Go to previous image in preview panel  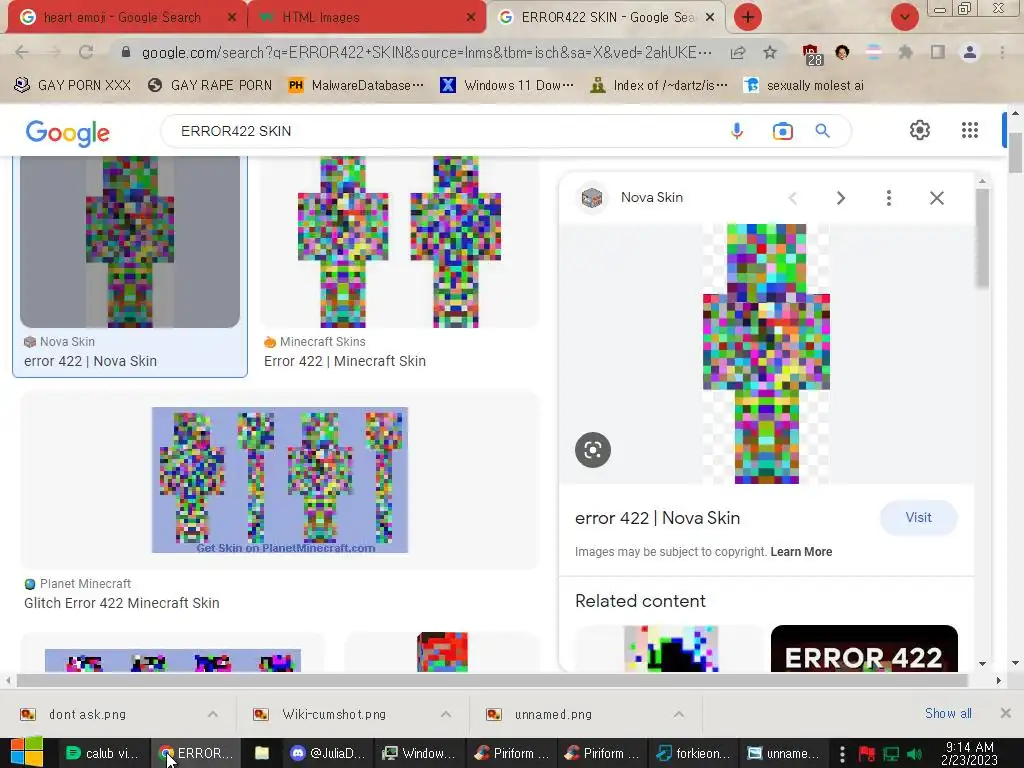click(793, 198)
